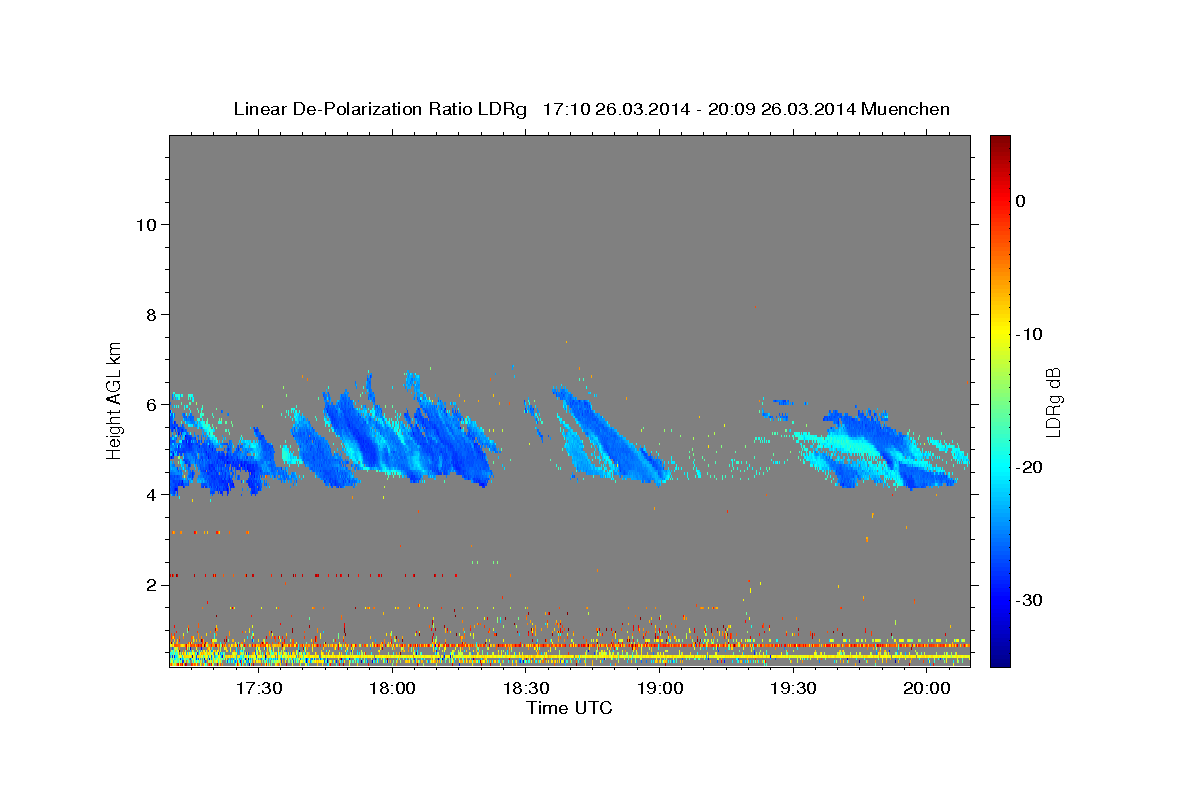Image resolution: width=1200 pixels, height=800 pixels.
Task: Click the 'Time UTC' axis label
Action: [569, 708]
